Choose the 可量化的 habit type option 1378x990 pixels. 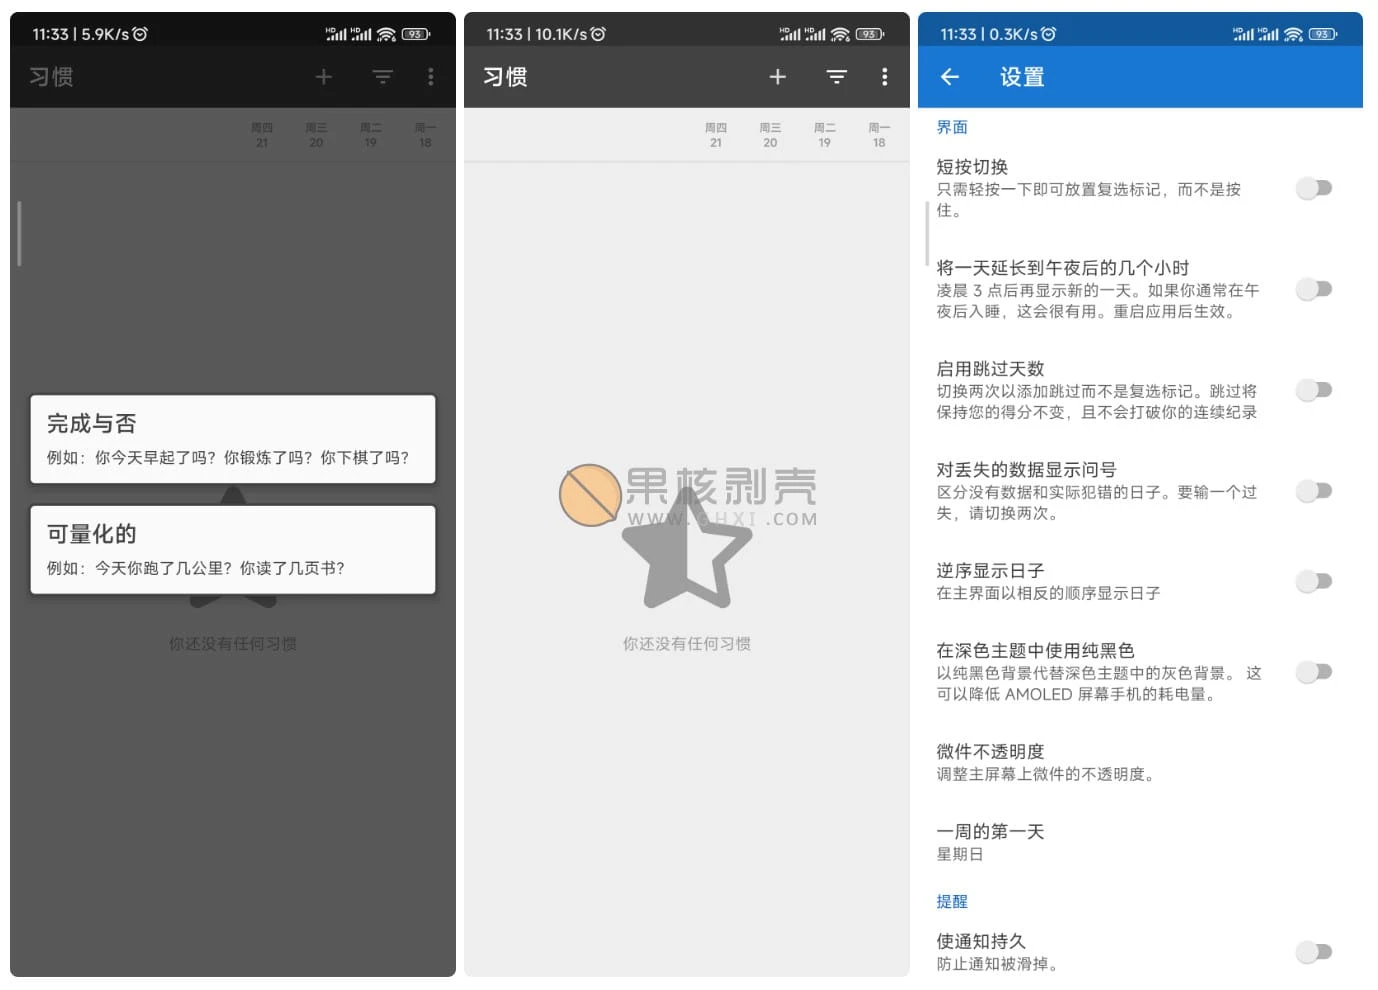[x=233, y=550]
